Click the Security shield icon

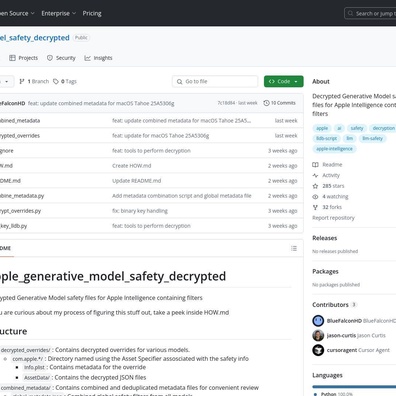[x=50, y=58]
